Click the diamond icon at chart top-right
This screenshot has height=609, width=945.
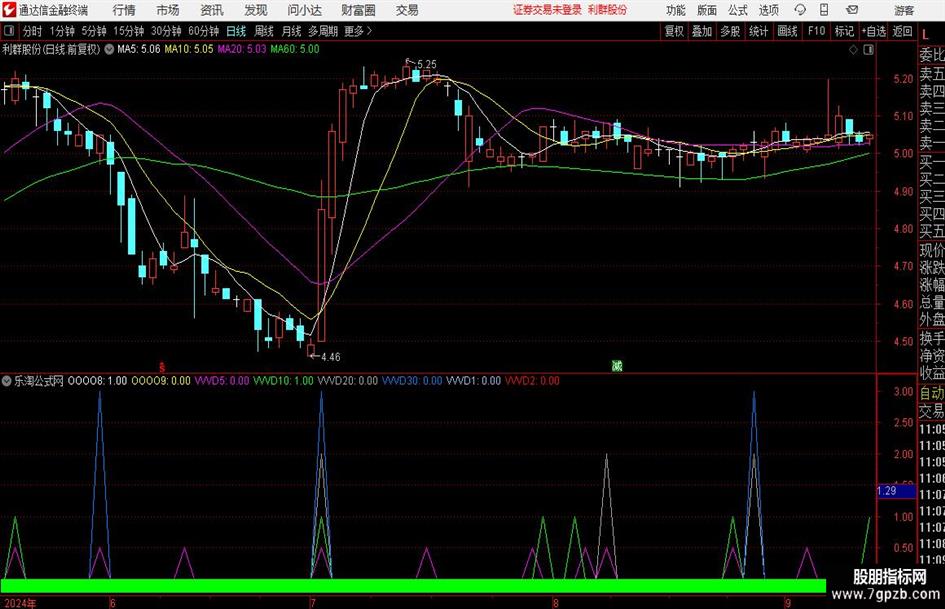(853, 49)
